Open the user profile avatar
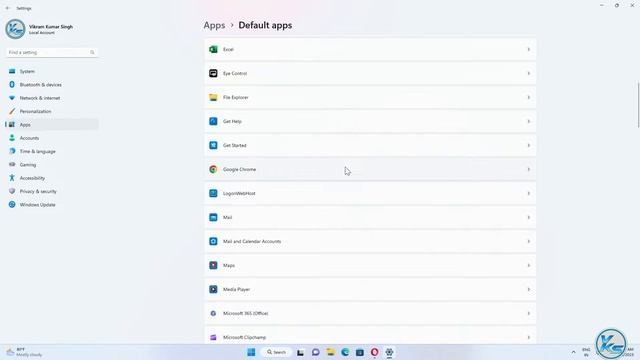 coord(16,29)
